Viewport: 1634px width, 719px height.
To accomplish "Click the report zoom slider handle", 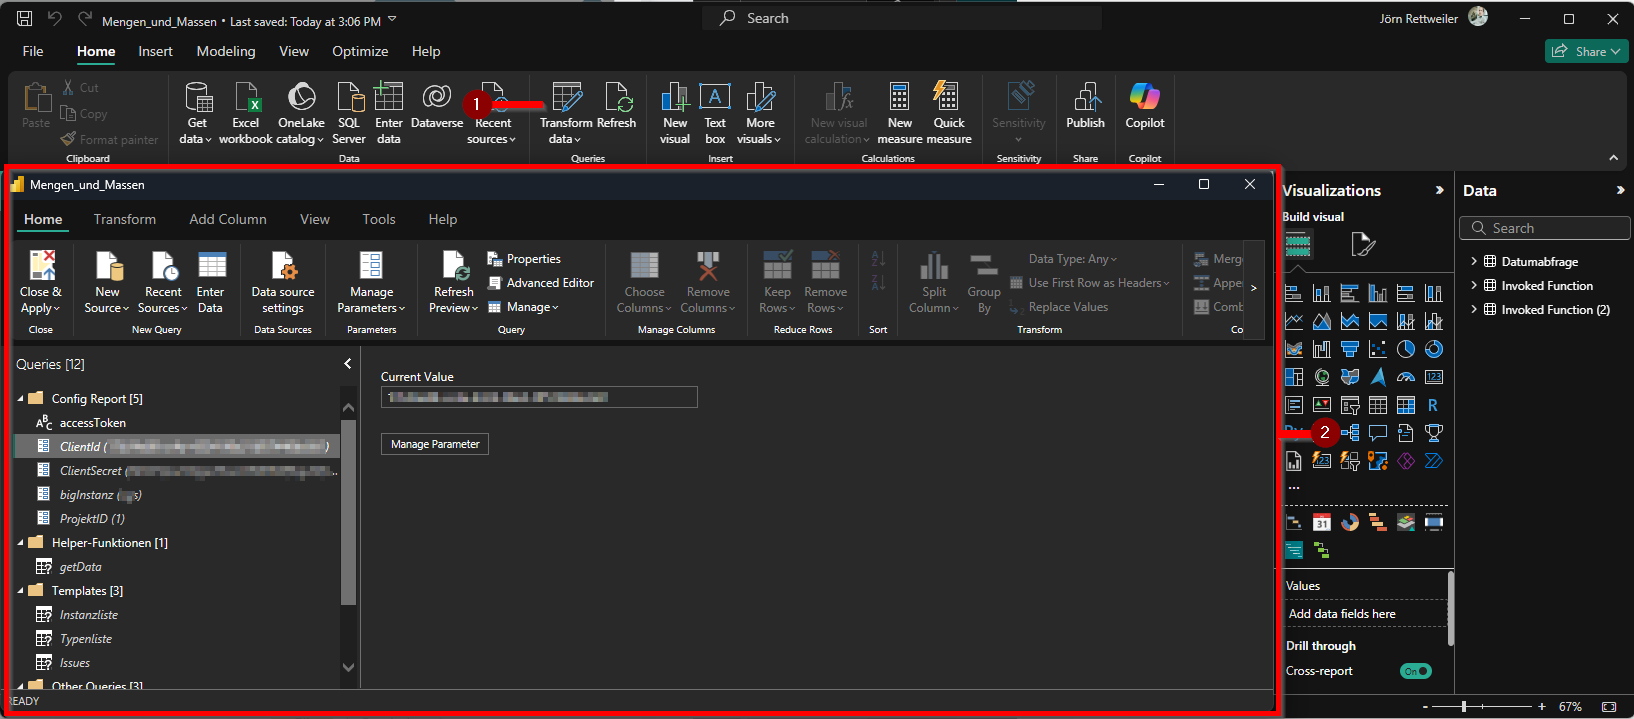I will (x=1464, y=707).
